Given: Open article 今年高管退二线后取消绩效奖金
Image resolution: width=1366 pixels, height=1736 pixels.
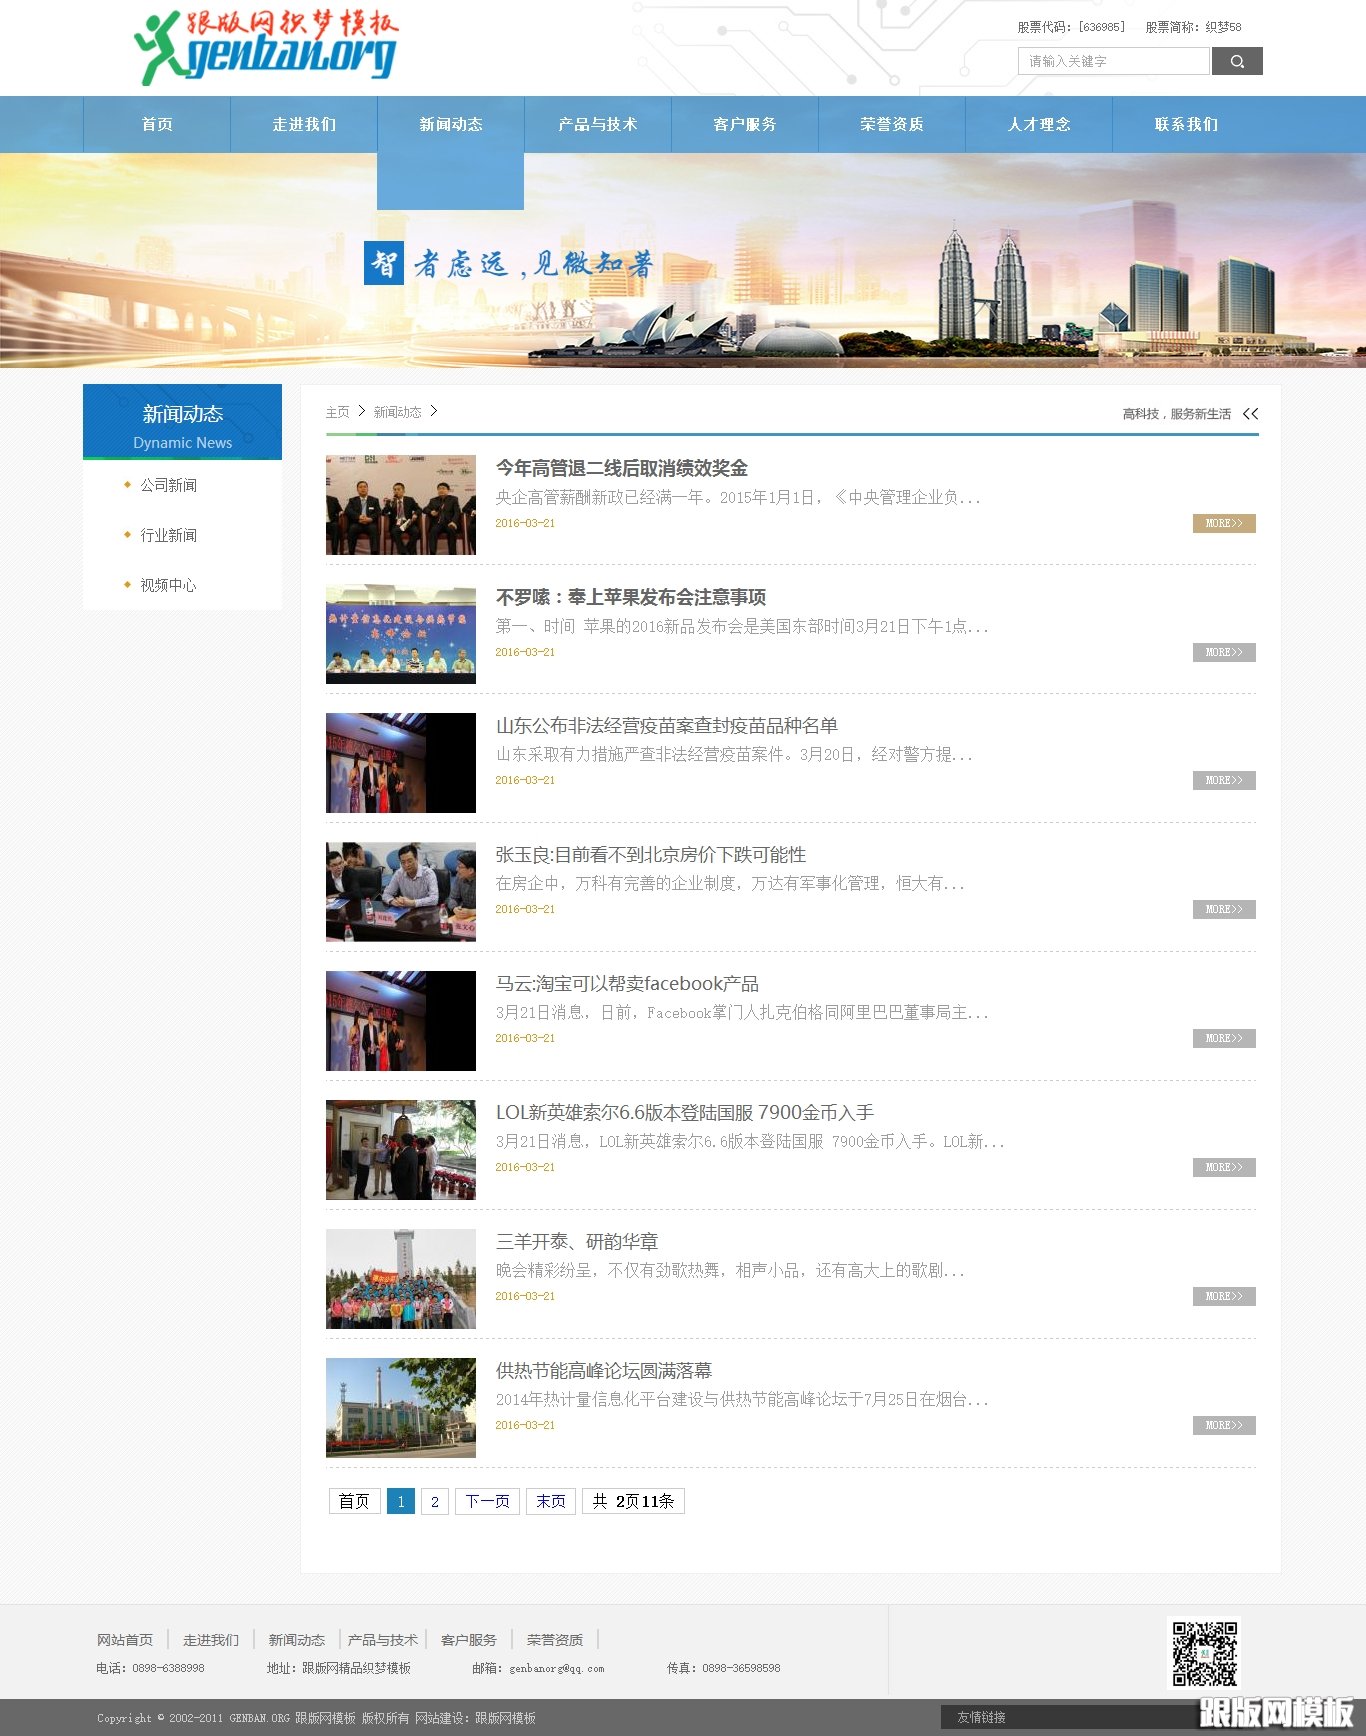Looking at the screenshot, I should [x=622, y=468].
